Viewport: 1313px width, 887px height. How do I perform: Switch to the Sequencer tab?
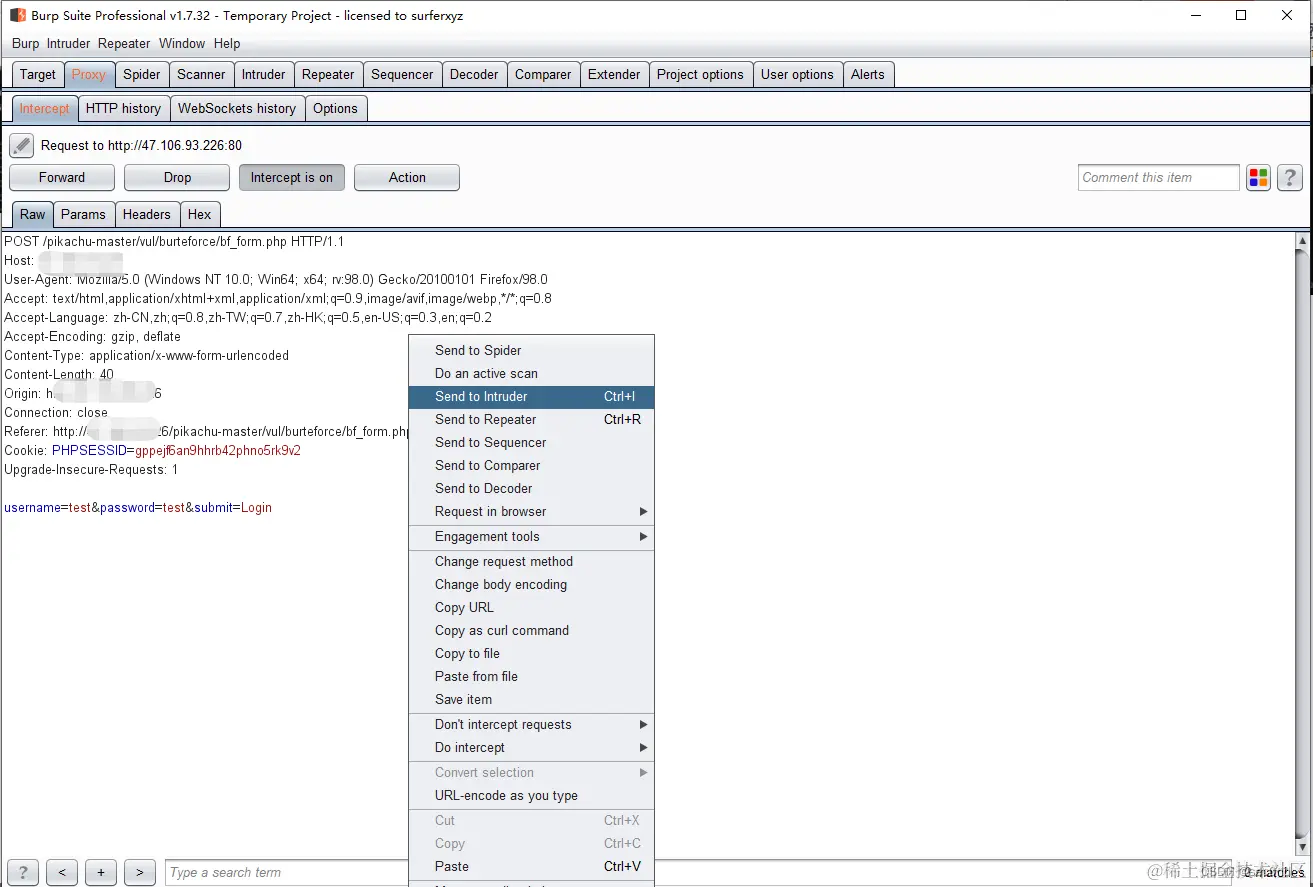(402, 74)
